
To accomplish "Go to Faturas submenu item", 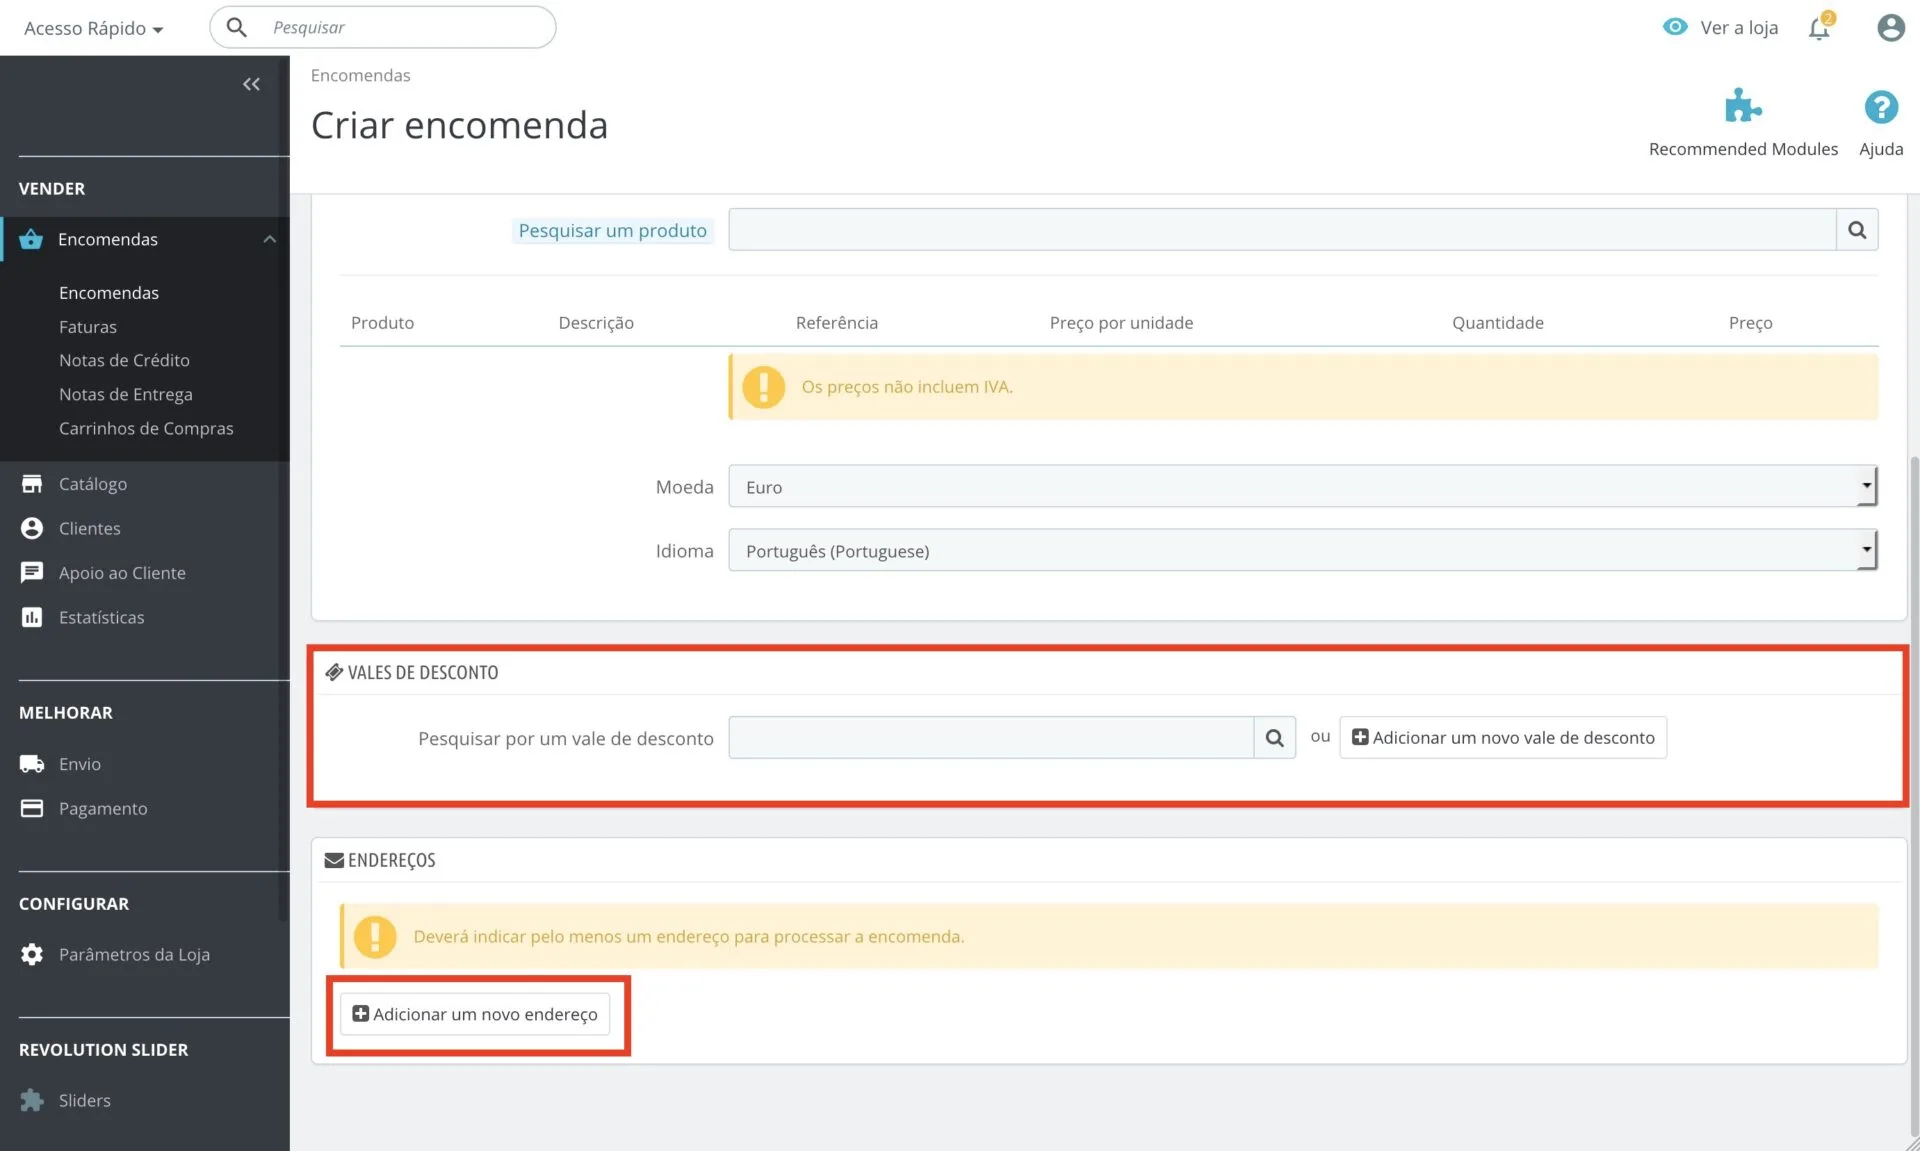I will (x=88, y=327).
